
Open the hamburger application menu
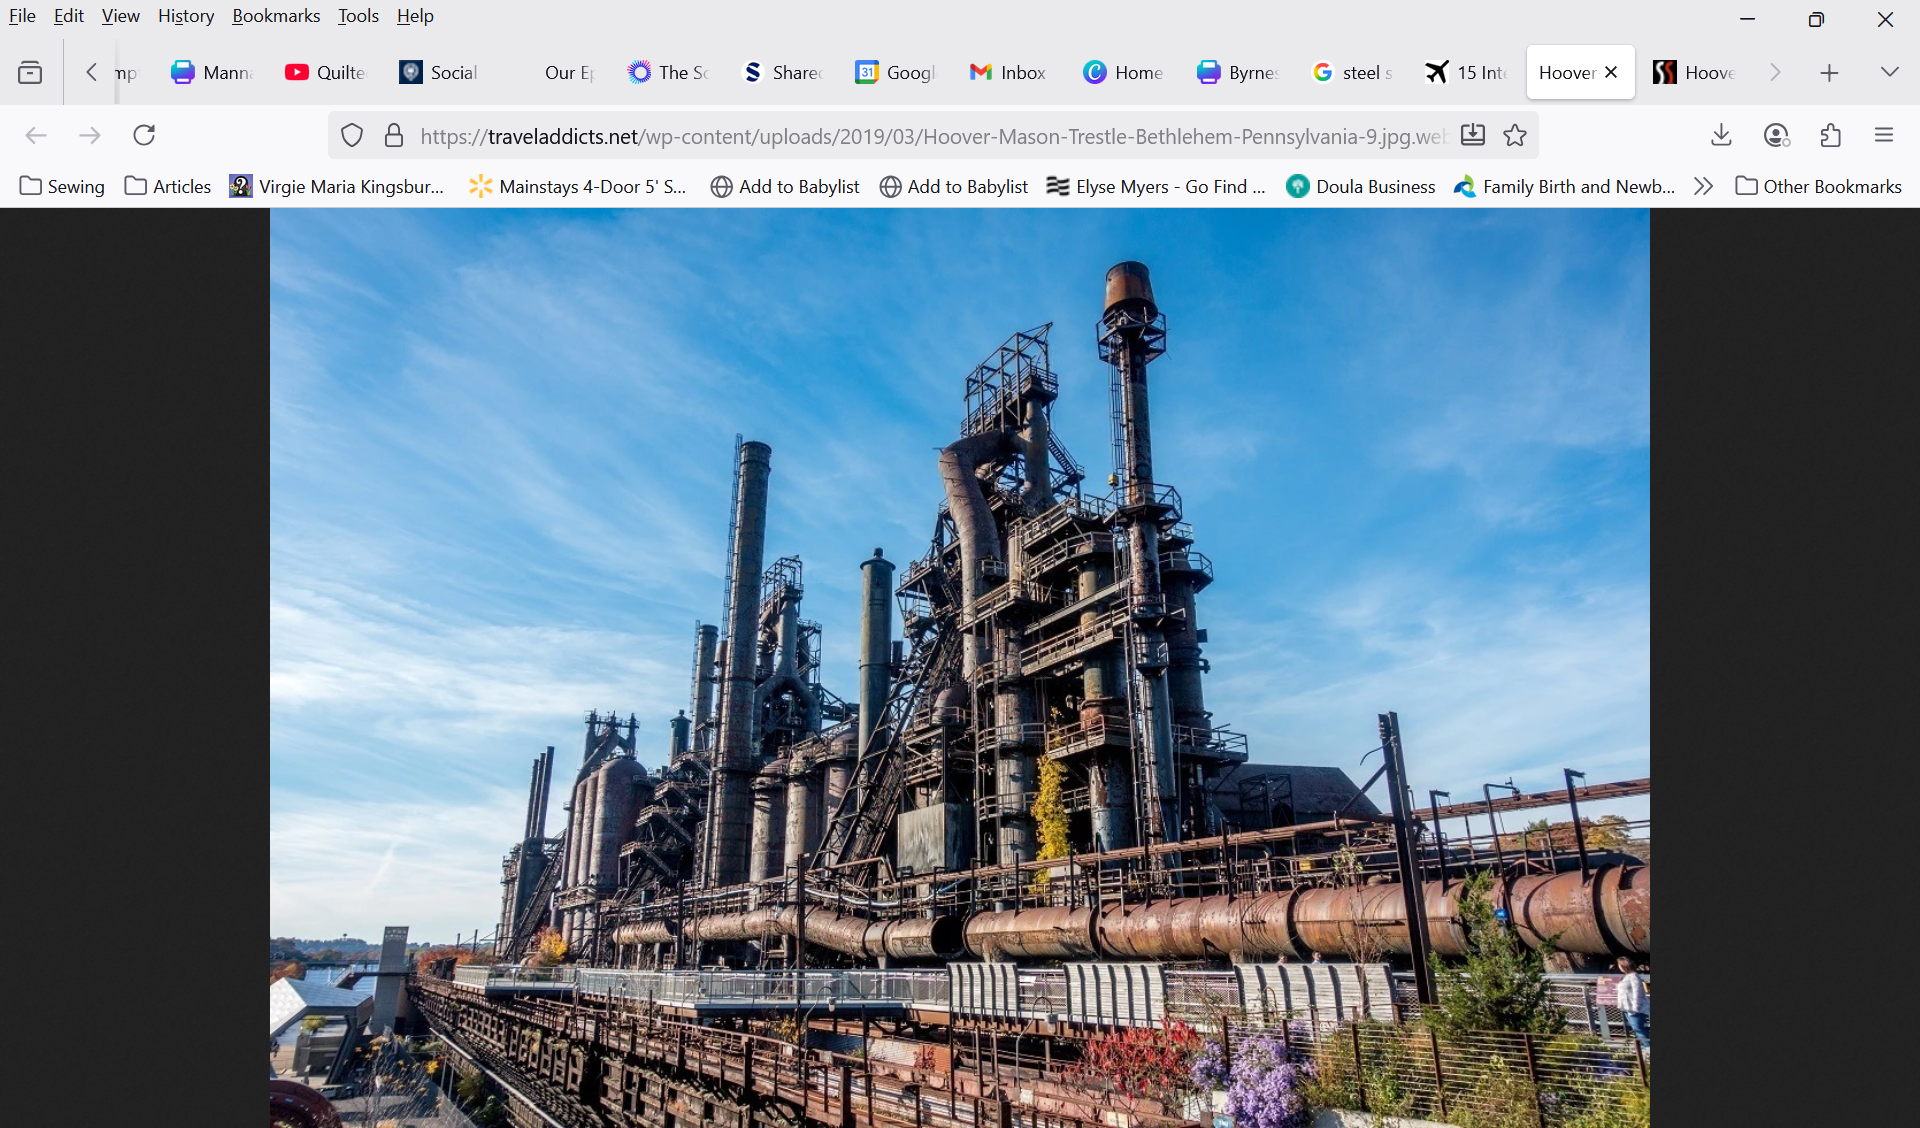point(1884,135)
